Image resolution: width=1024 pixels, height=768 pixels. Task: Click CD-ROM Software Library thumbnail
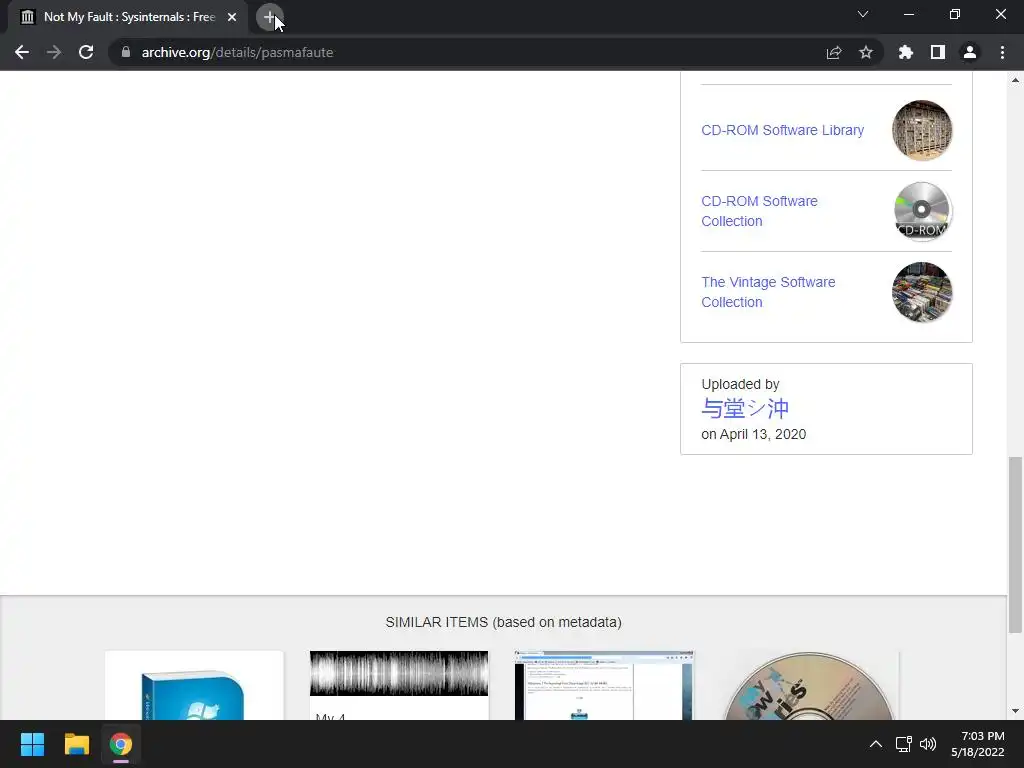(921, 130)
